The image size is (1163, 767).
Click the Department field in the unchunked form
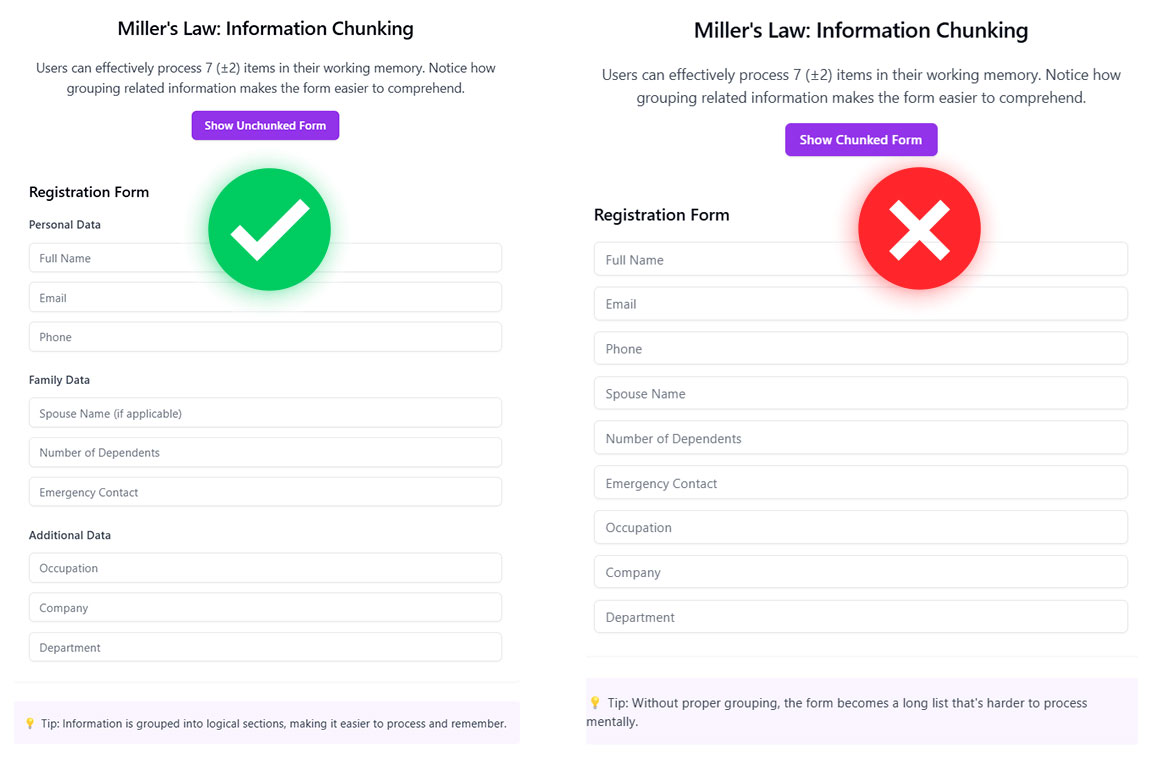(x=860, y=617)
